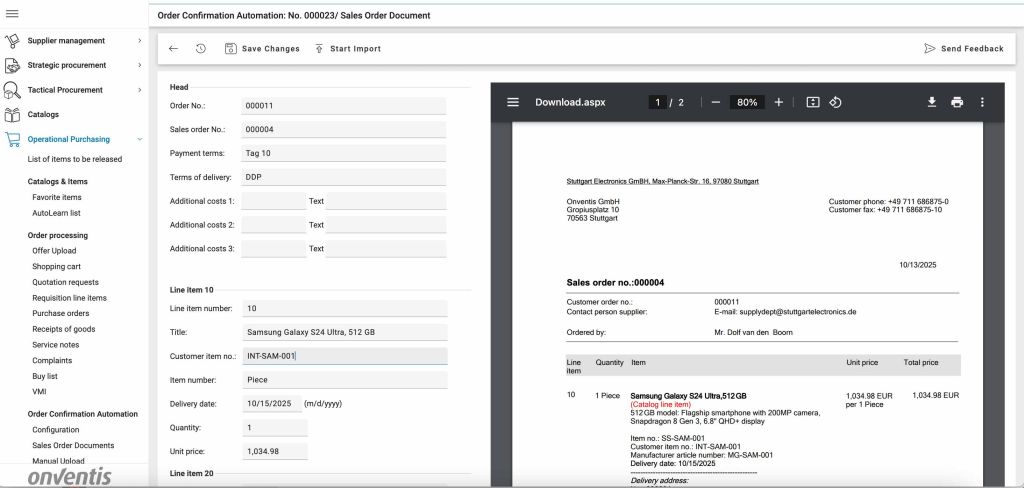Open the history clock icon
The image size is (1024, 488).
[201, 48]
